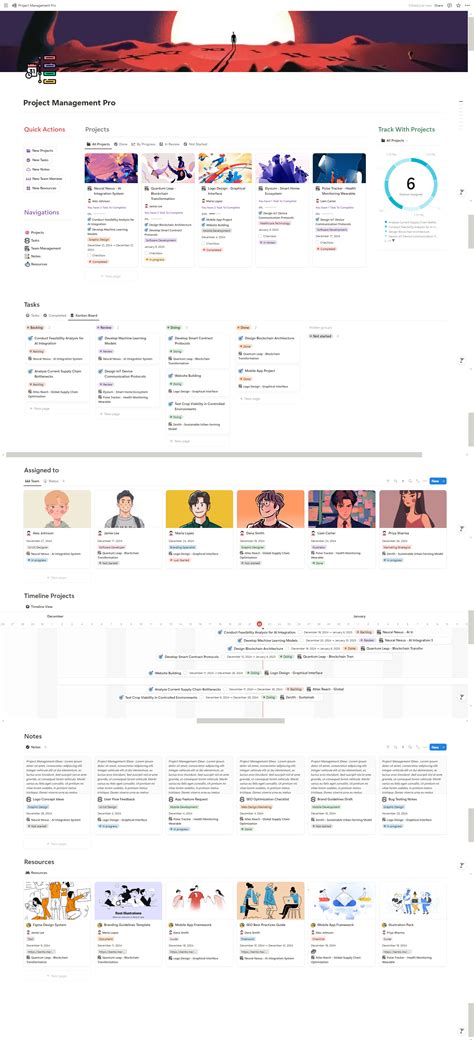The width and height of the screenshot is (474, 1043).
Task: Open Quantum Leap project card cover
Action: [168, 168]
